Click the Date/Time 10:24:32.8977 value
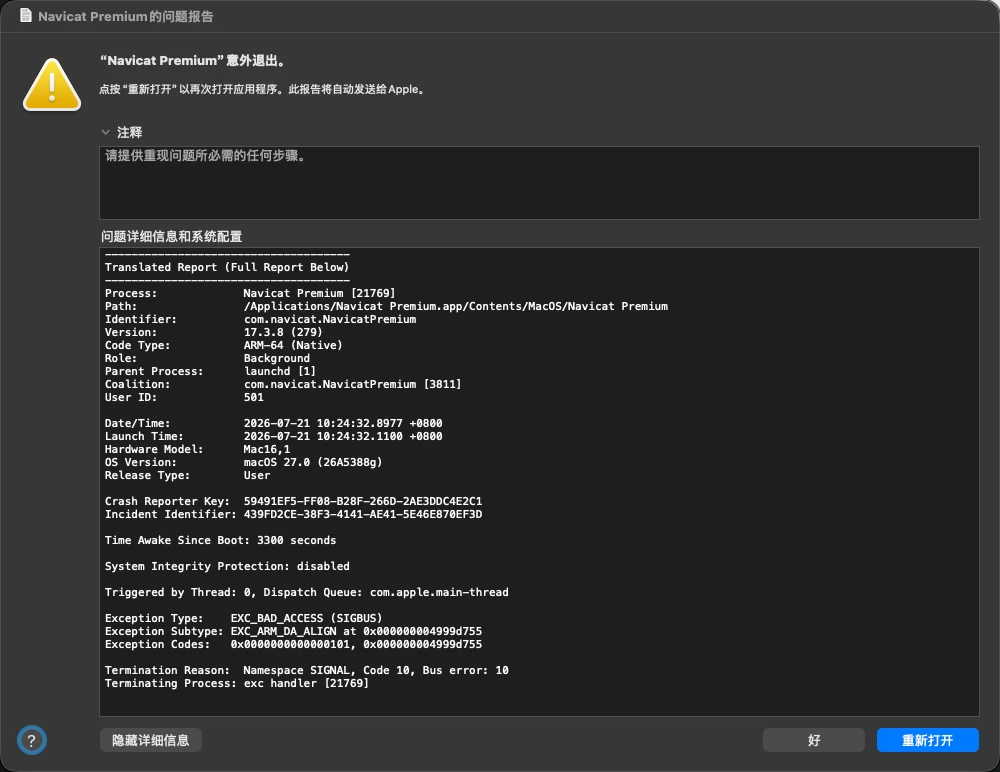 pos(342,424)
